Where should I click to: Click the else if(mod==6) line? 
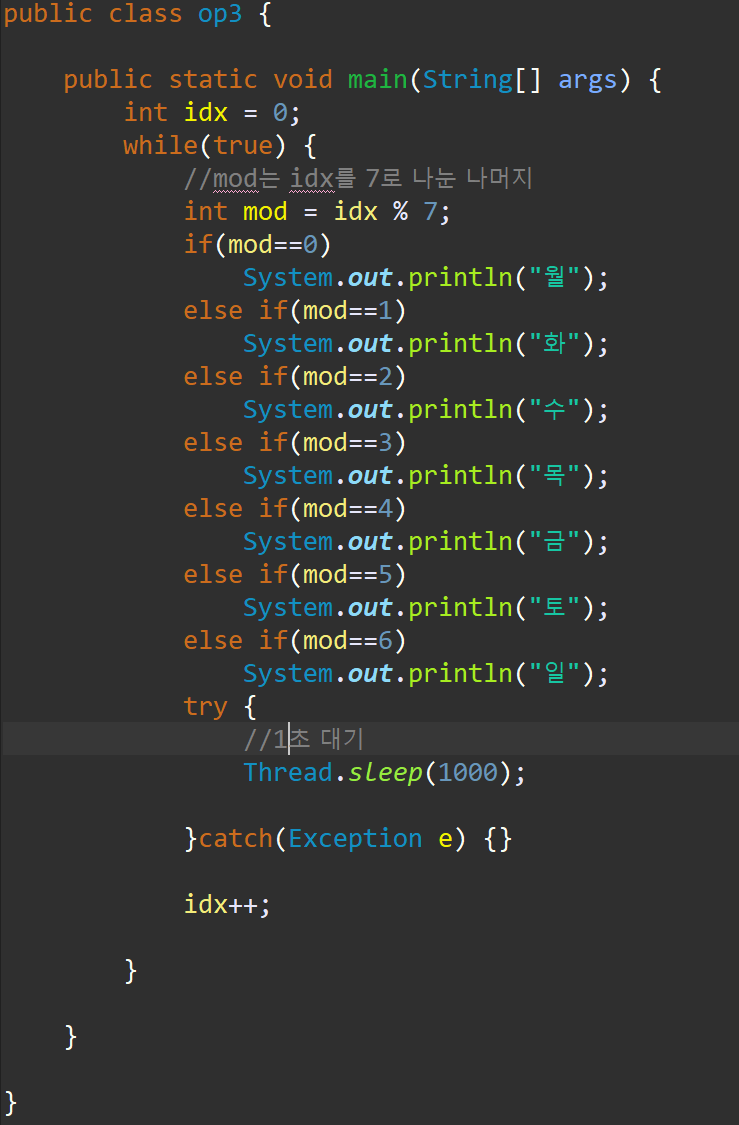coord(295,641)
